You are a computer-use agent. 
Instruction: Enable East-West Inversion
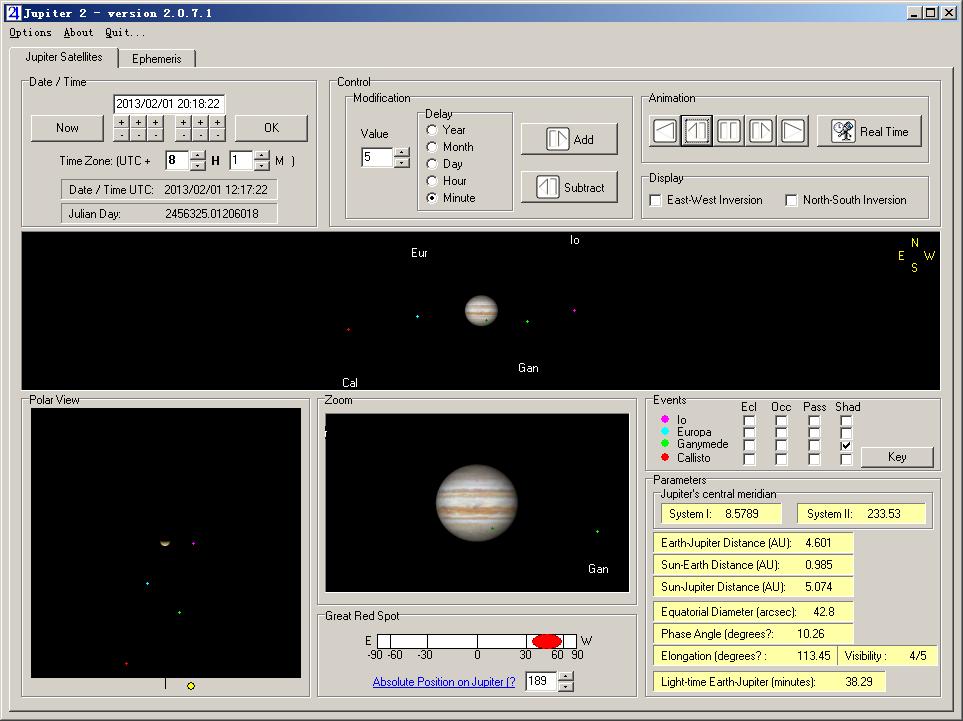656,200
